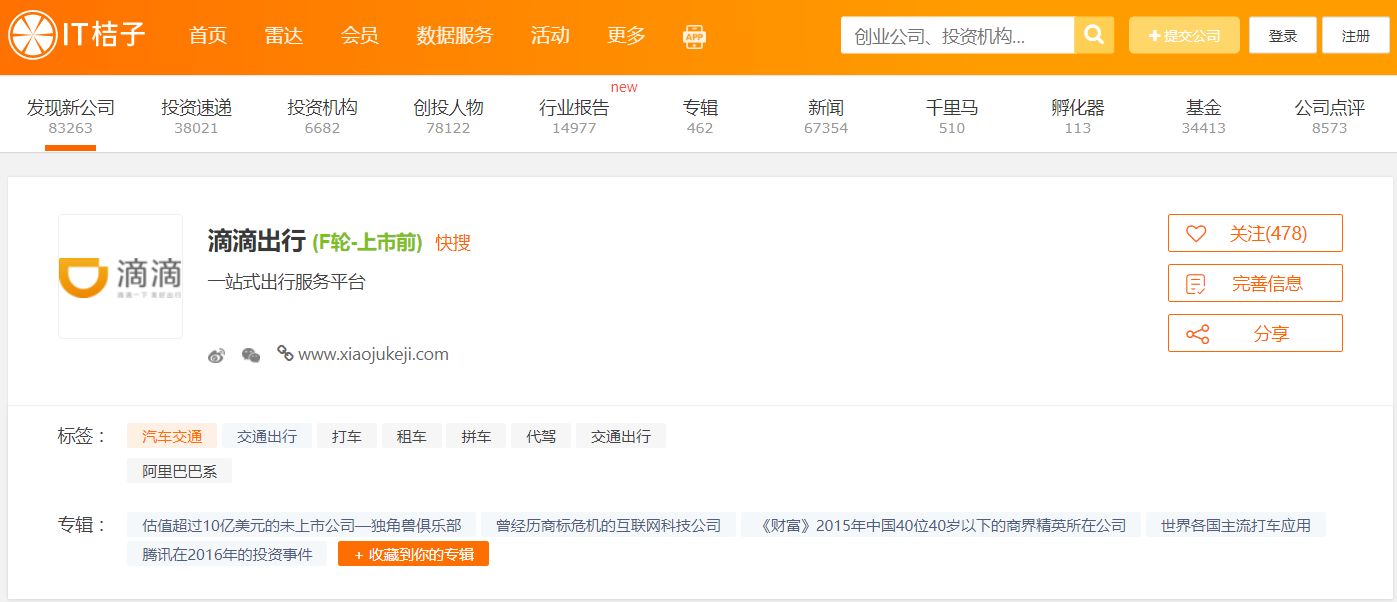Open the 世界各国主流打车应用 album
This screenshot has height=602, width=1397.
1236,525
